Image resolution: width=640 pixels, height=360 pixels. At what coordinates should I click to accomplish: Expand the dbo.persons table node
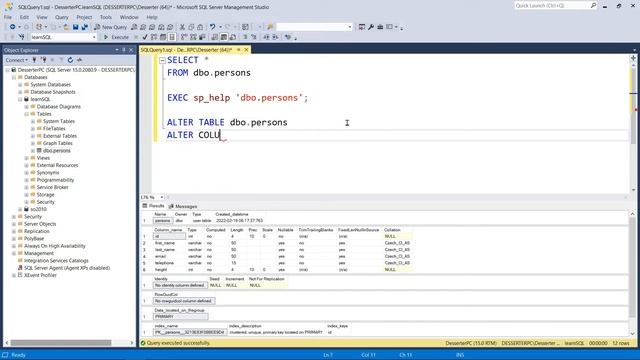[33, 151]
